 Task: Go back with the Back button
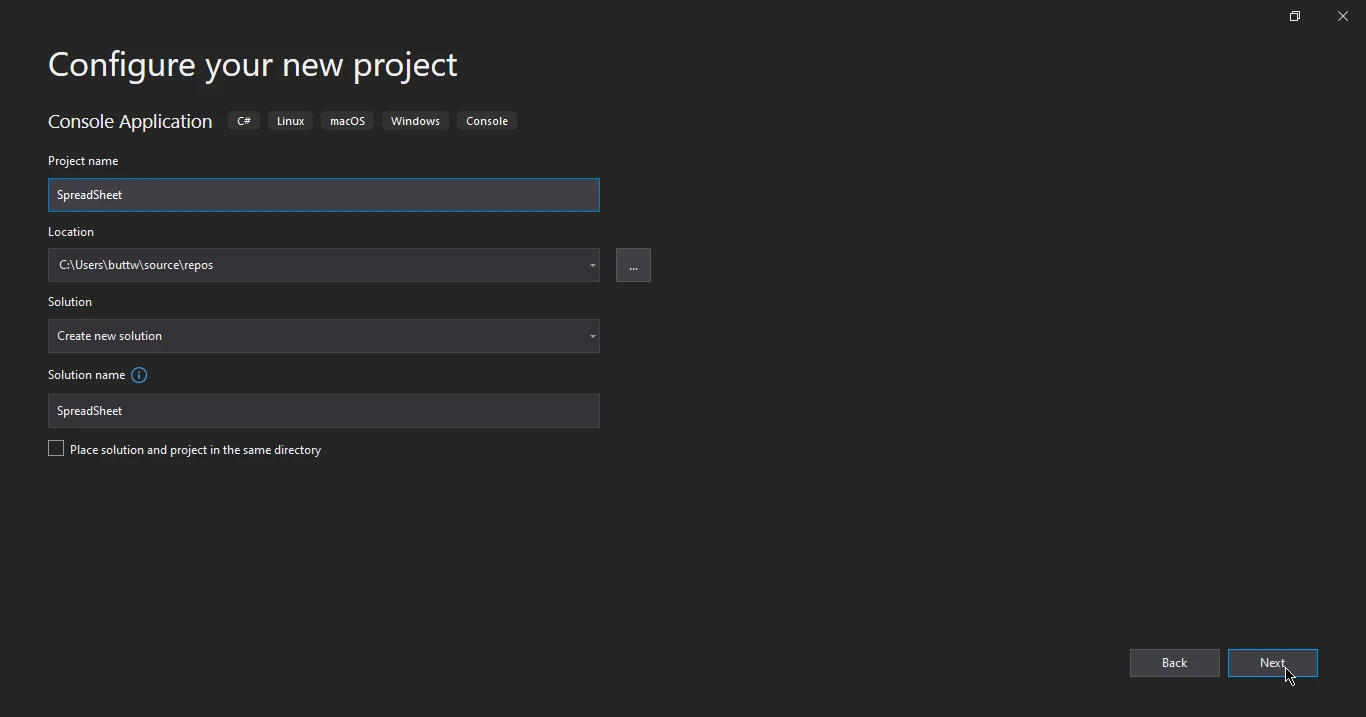[x=1174, y=663]
